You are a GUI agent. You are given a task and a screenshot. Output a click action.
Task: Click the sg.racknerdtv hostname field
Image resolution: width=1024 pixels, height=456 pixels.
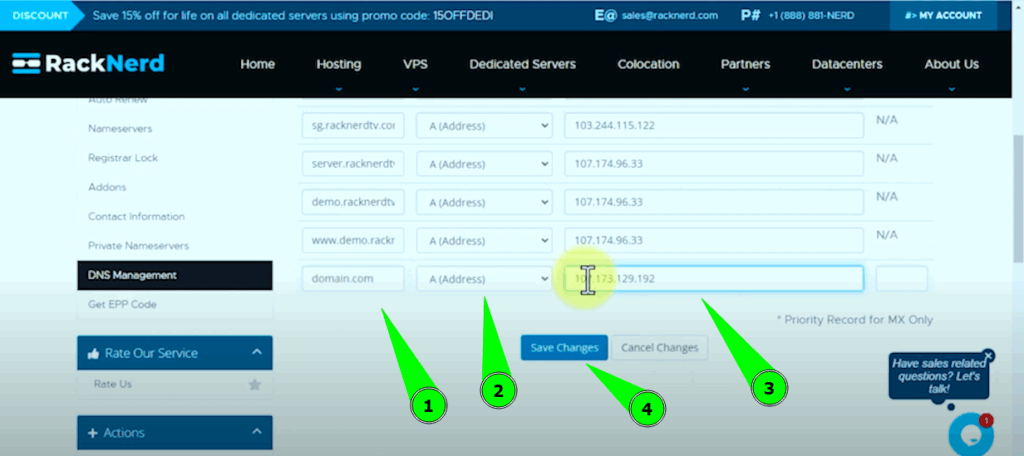353,125
